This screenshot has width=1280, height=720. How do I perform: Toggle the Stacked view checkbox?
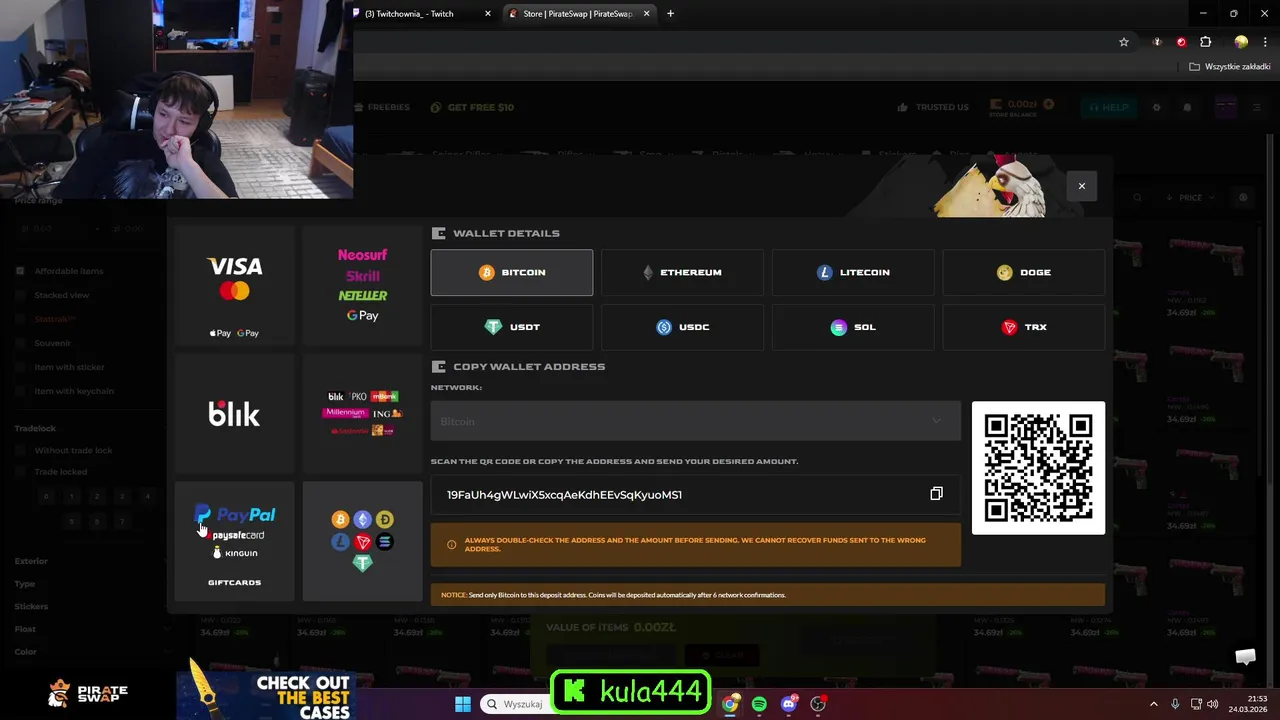click(x=20, y=295)
